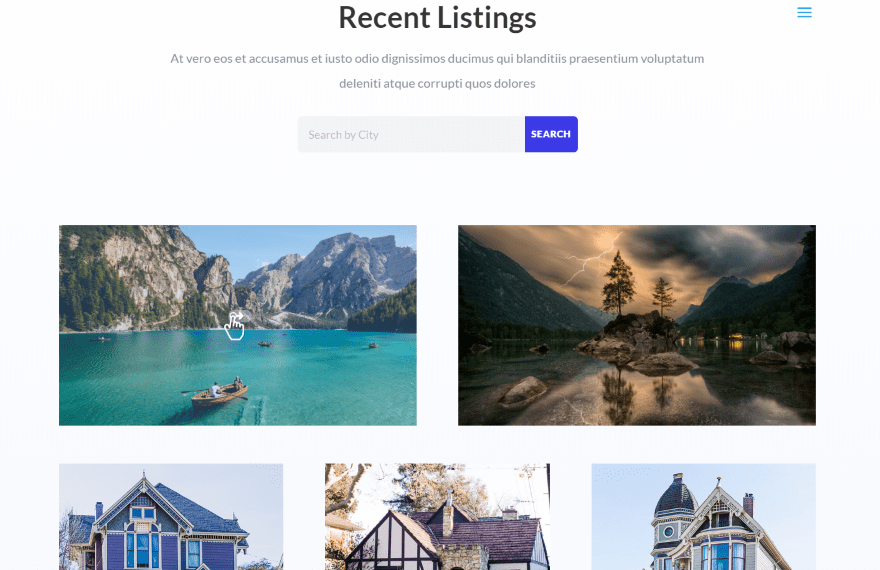Open the hamburger menu icon
Image resolution: width=880 pixels, height=570 pixels.
804,12
